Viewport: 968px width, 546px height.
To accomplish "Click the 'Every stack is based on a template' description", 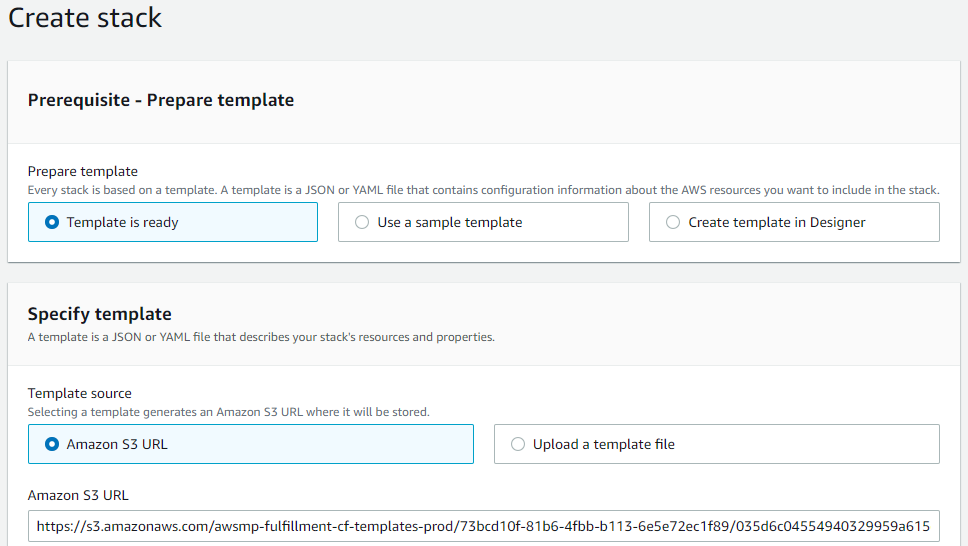I will [483, 190].
